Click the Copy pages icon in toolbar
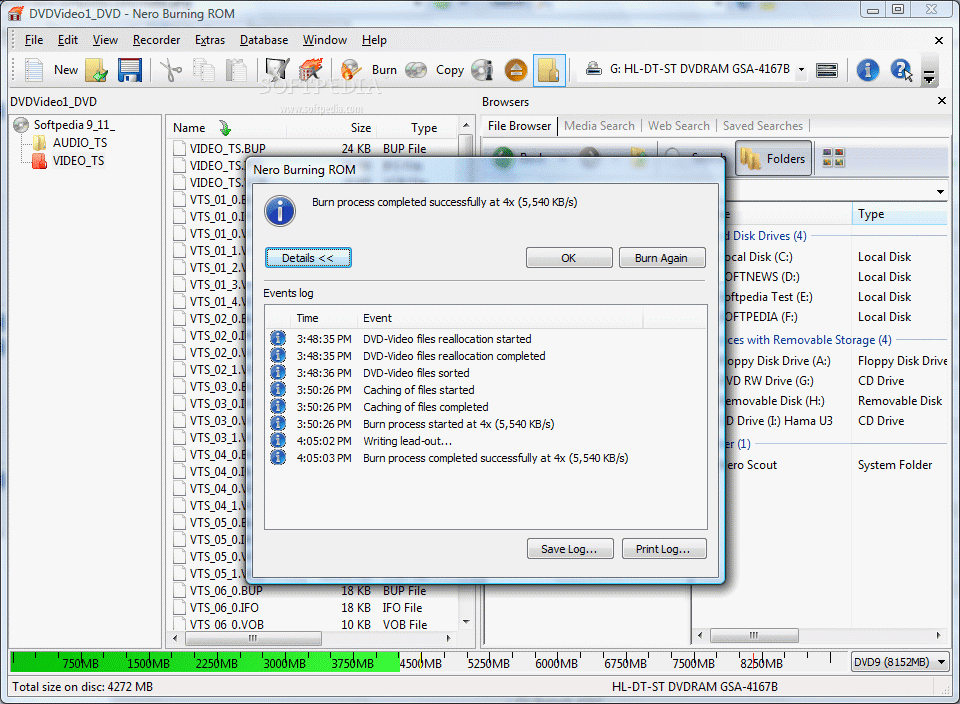 [203, 70]
